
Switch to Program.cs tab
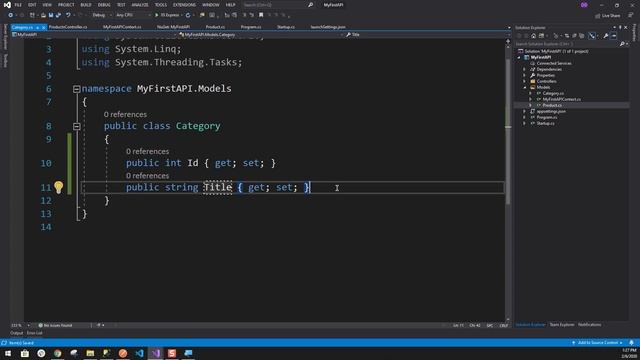251,27
